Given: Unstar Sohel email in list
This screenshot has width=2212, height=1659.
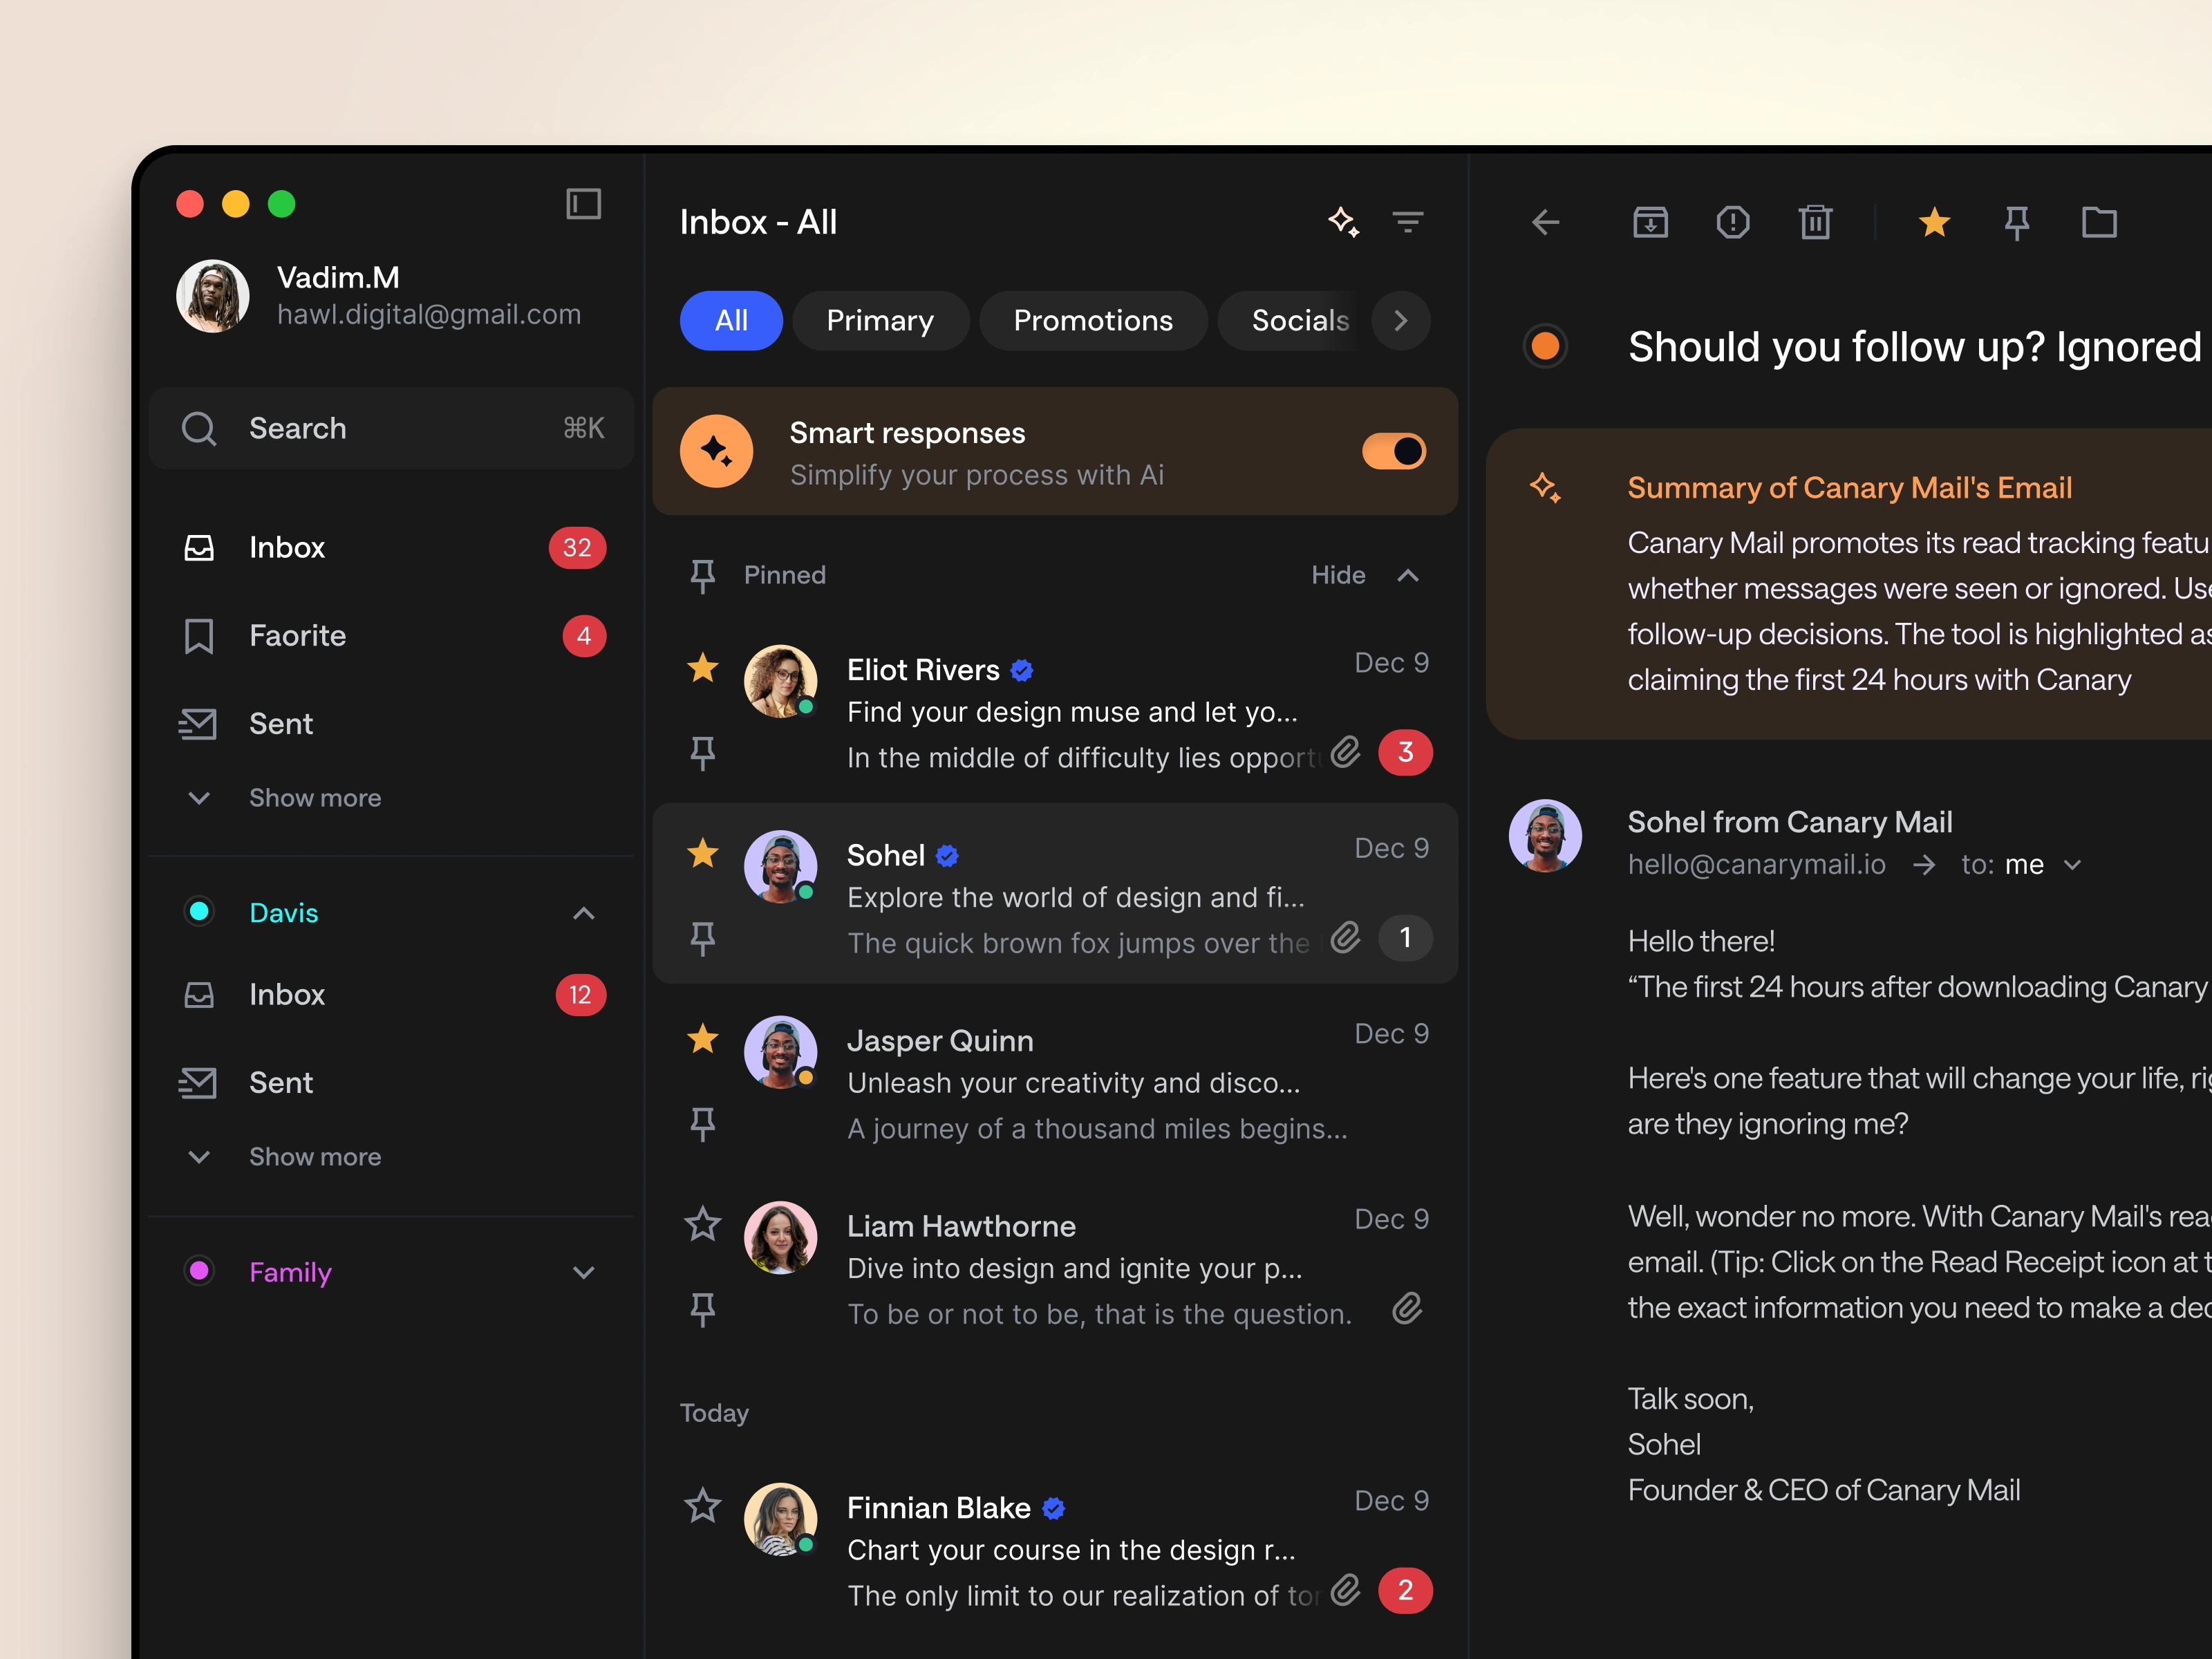Looking at the screenshot, I should click(703, 853).
